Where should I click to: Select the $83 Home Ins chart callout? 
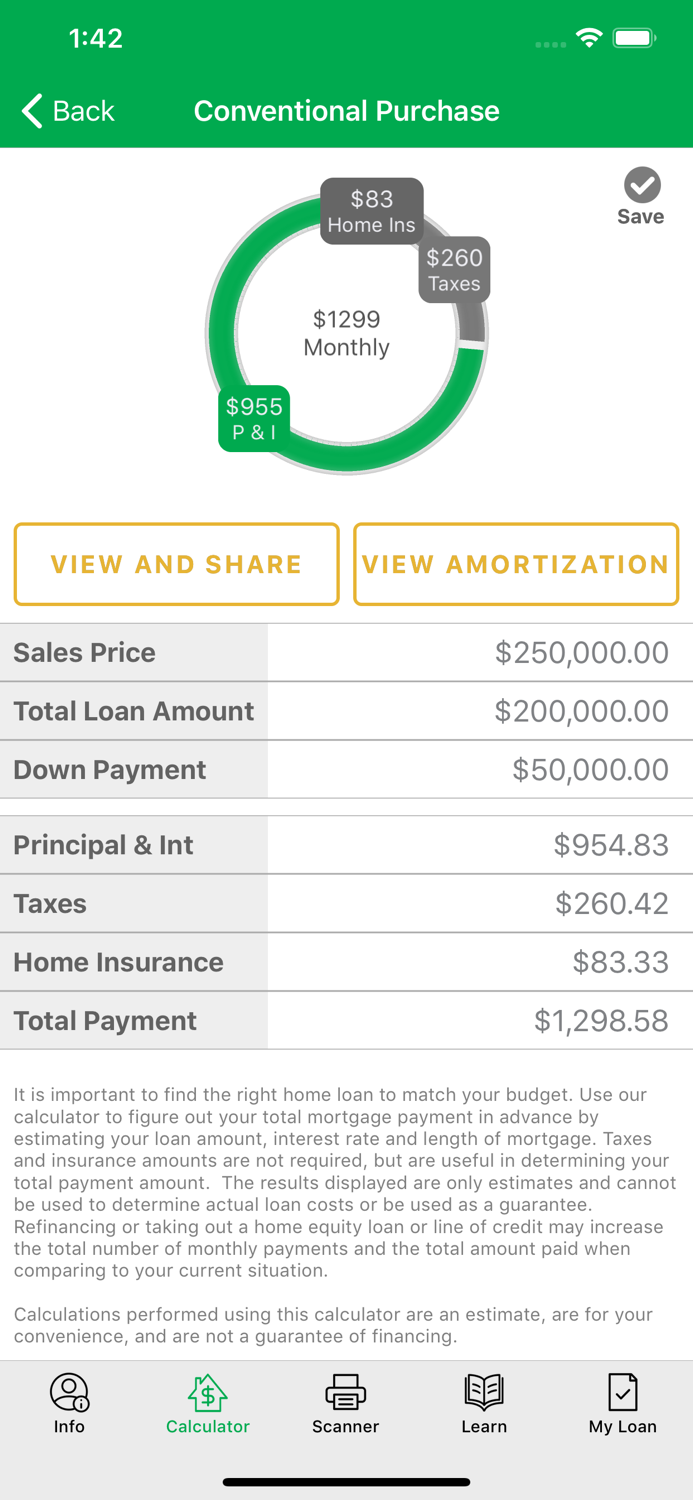371,211
